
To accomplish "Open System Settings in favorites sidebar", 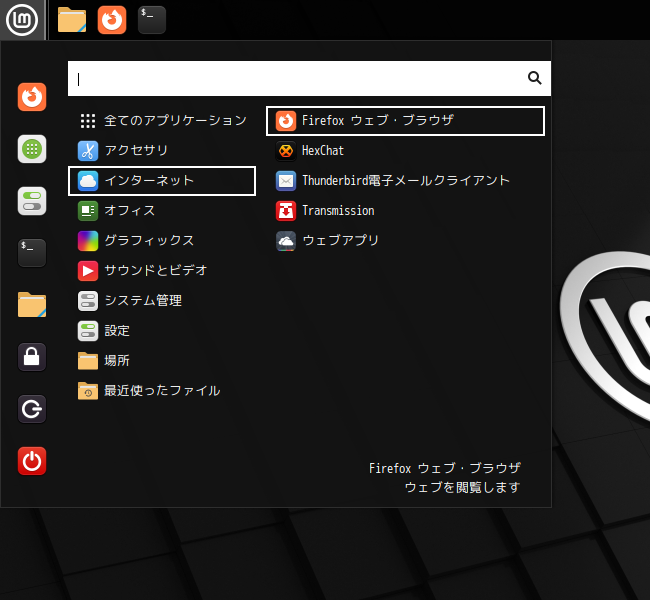I will 32,201.
